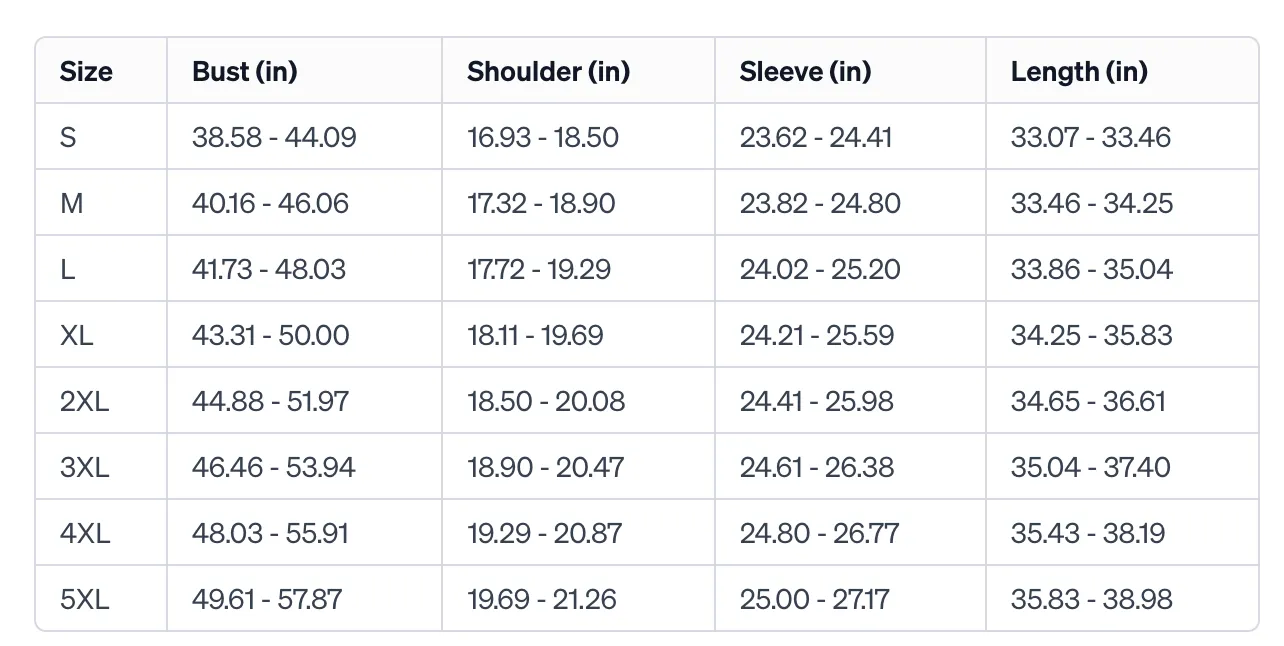Click sleeve value 25.00 - 27.17
Viewport: 1284px width, 646px height.
coord(815,599)
